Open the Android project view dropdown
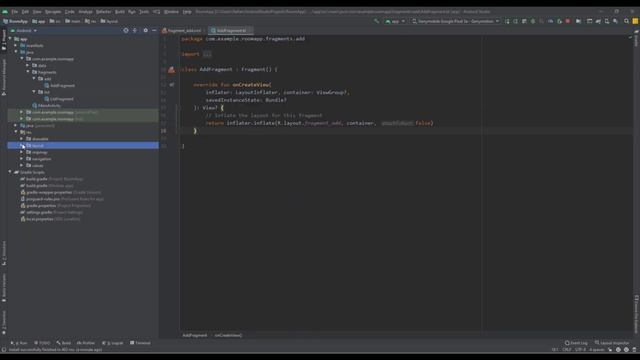The image size is (640, 360). [x=24, y=31]
